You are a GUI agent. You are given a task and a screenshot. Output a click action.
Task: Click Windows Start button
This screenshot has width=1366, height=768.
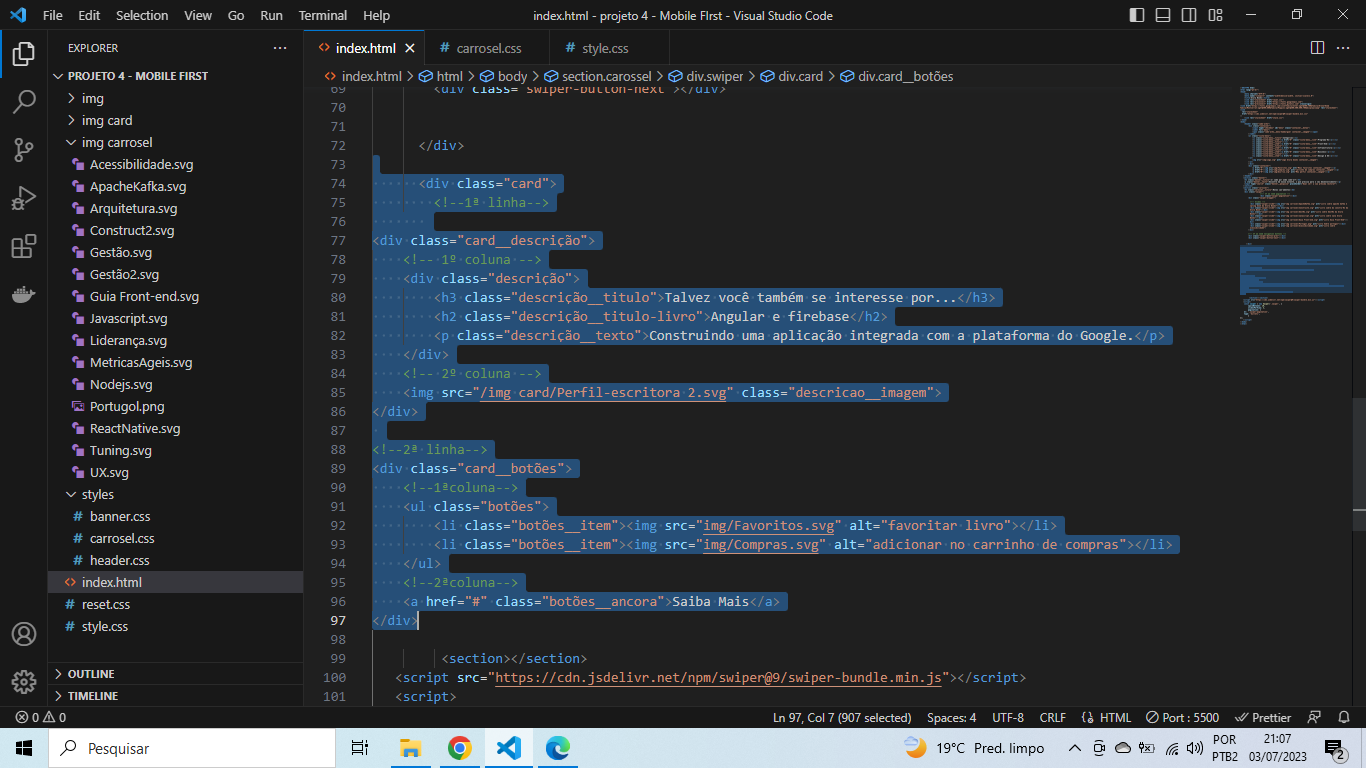24,748
